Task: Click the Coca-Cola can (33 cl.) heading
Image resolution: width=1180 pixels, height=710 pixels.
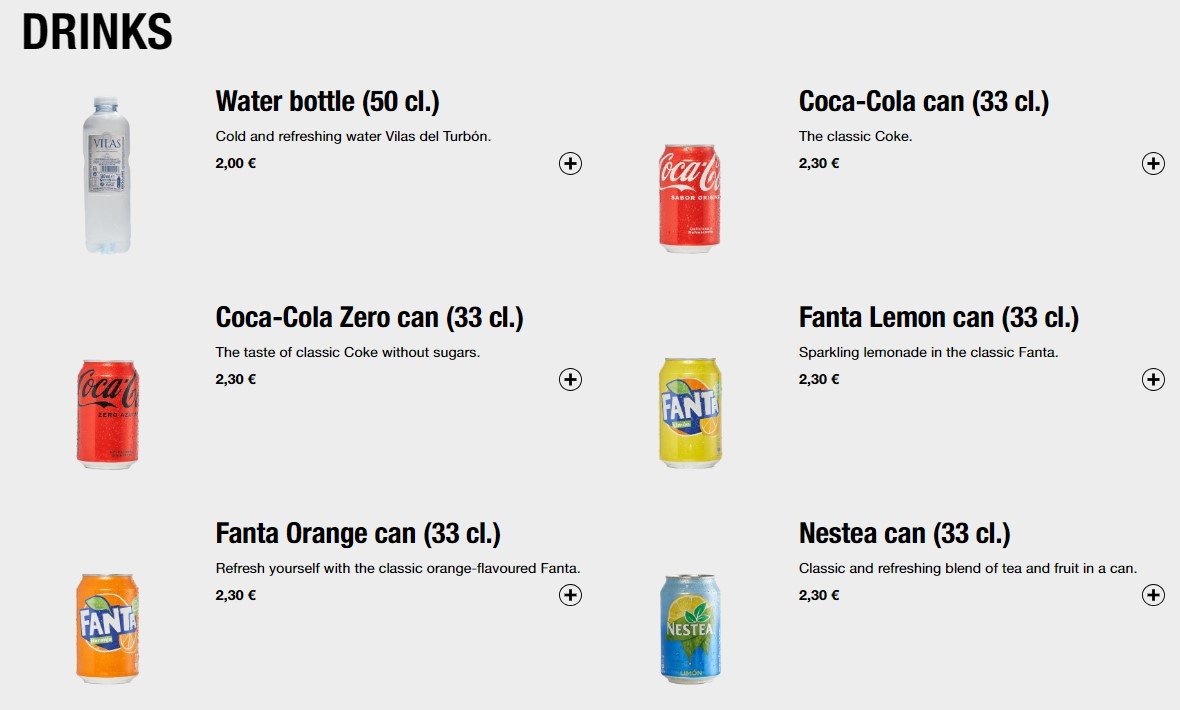Action: (x=924, y=101)
